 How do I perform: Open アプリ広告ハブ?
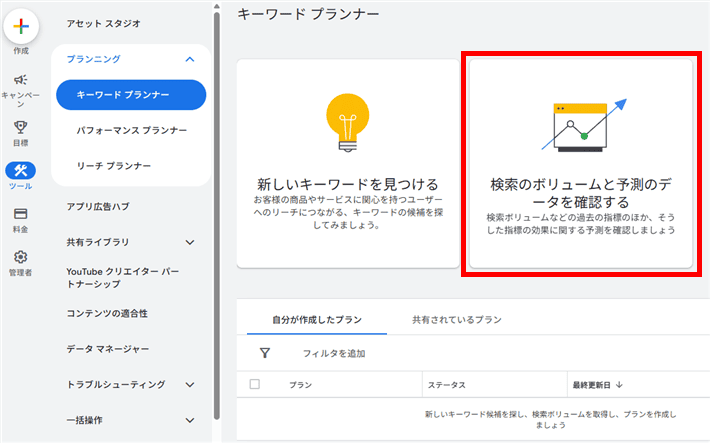[98, 207]
